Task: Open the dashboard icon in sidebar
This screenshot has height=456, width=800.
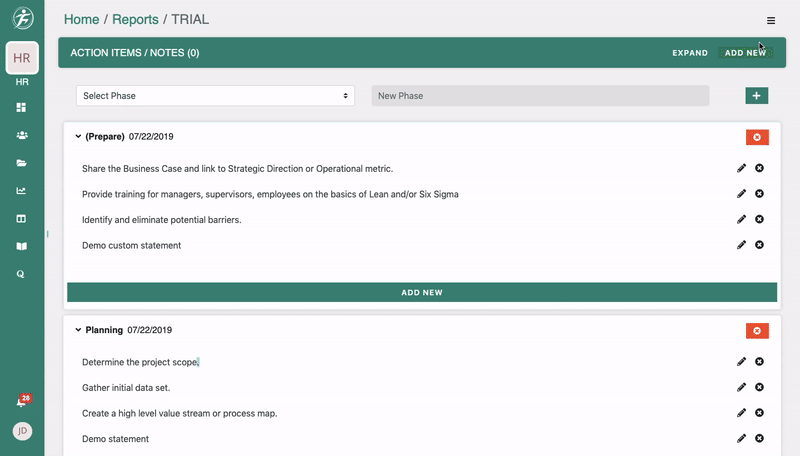Action: [x=21, y=107]
